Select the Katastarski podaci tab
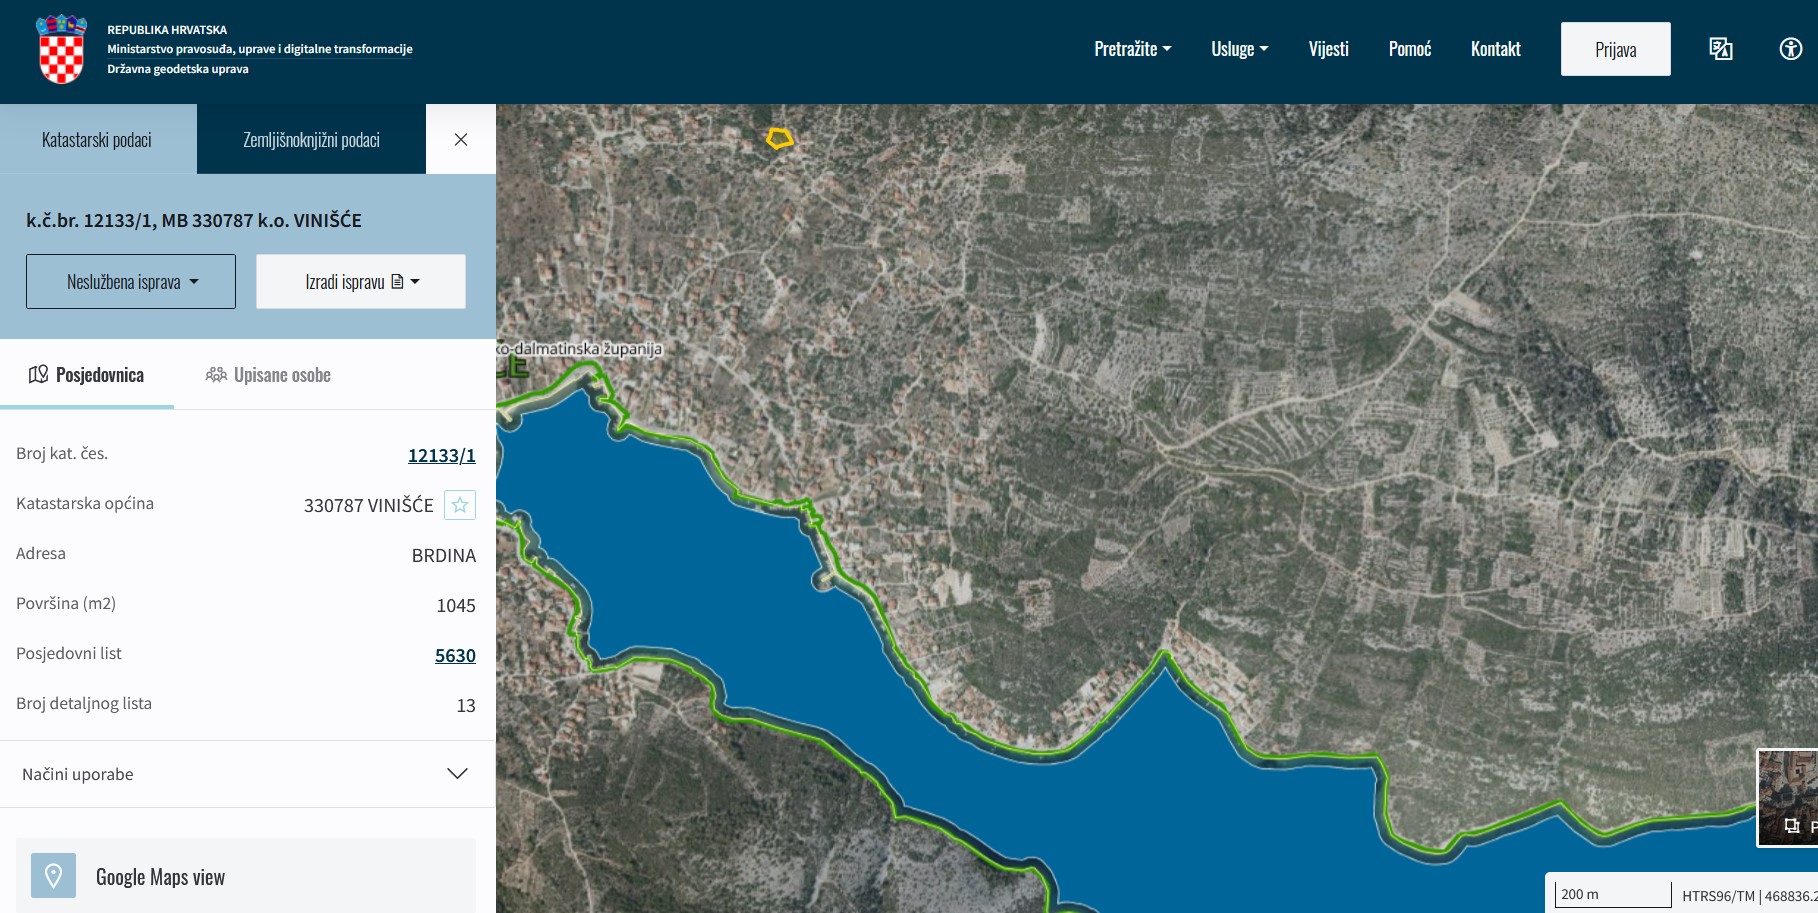 tap(97, 140)
